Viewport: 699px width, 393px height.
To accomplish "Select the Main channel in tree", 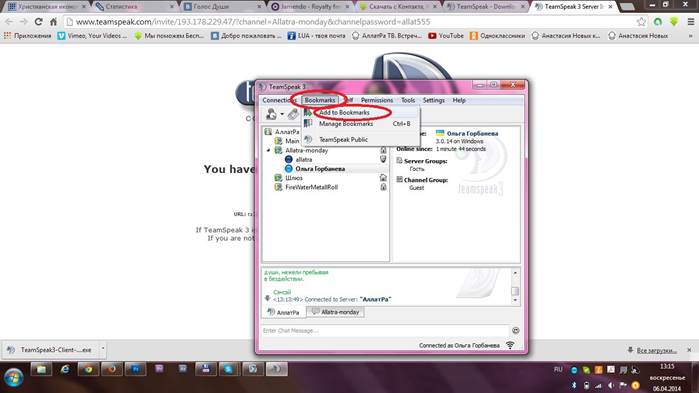I will click(292, 141).
